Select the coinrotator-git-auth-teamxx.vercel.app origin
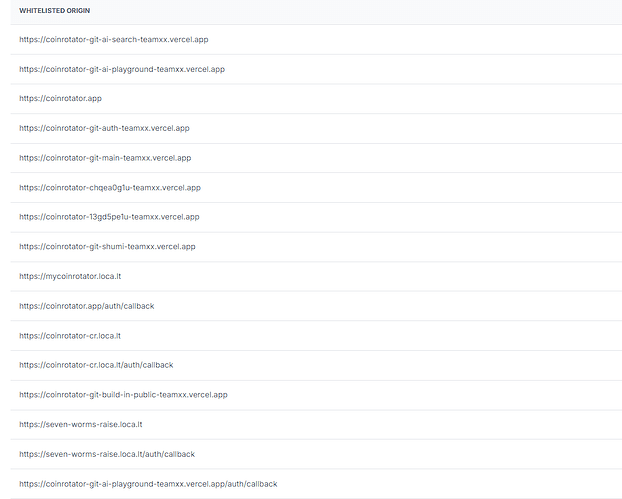The height and width of the screenshot is (499, 622). pyautogui.click(x=104, y=129)
